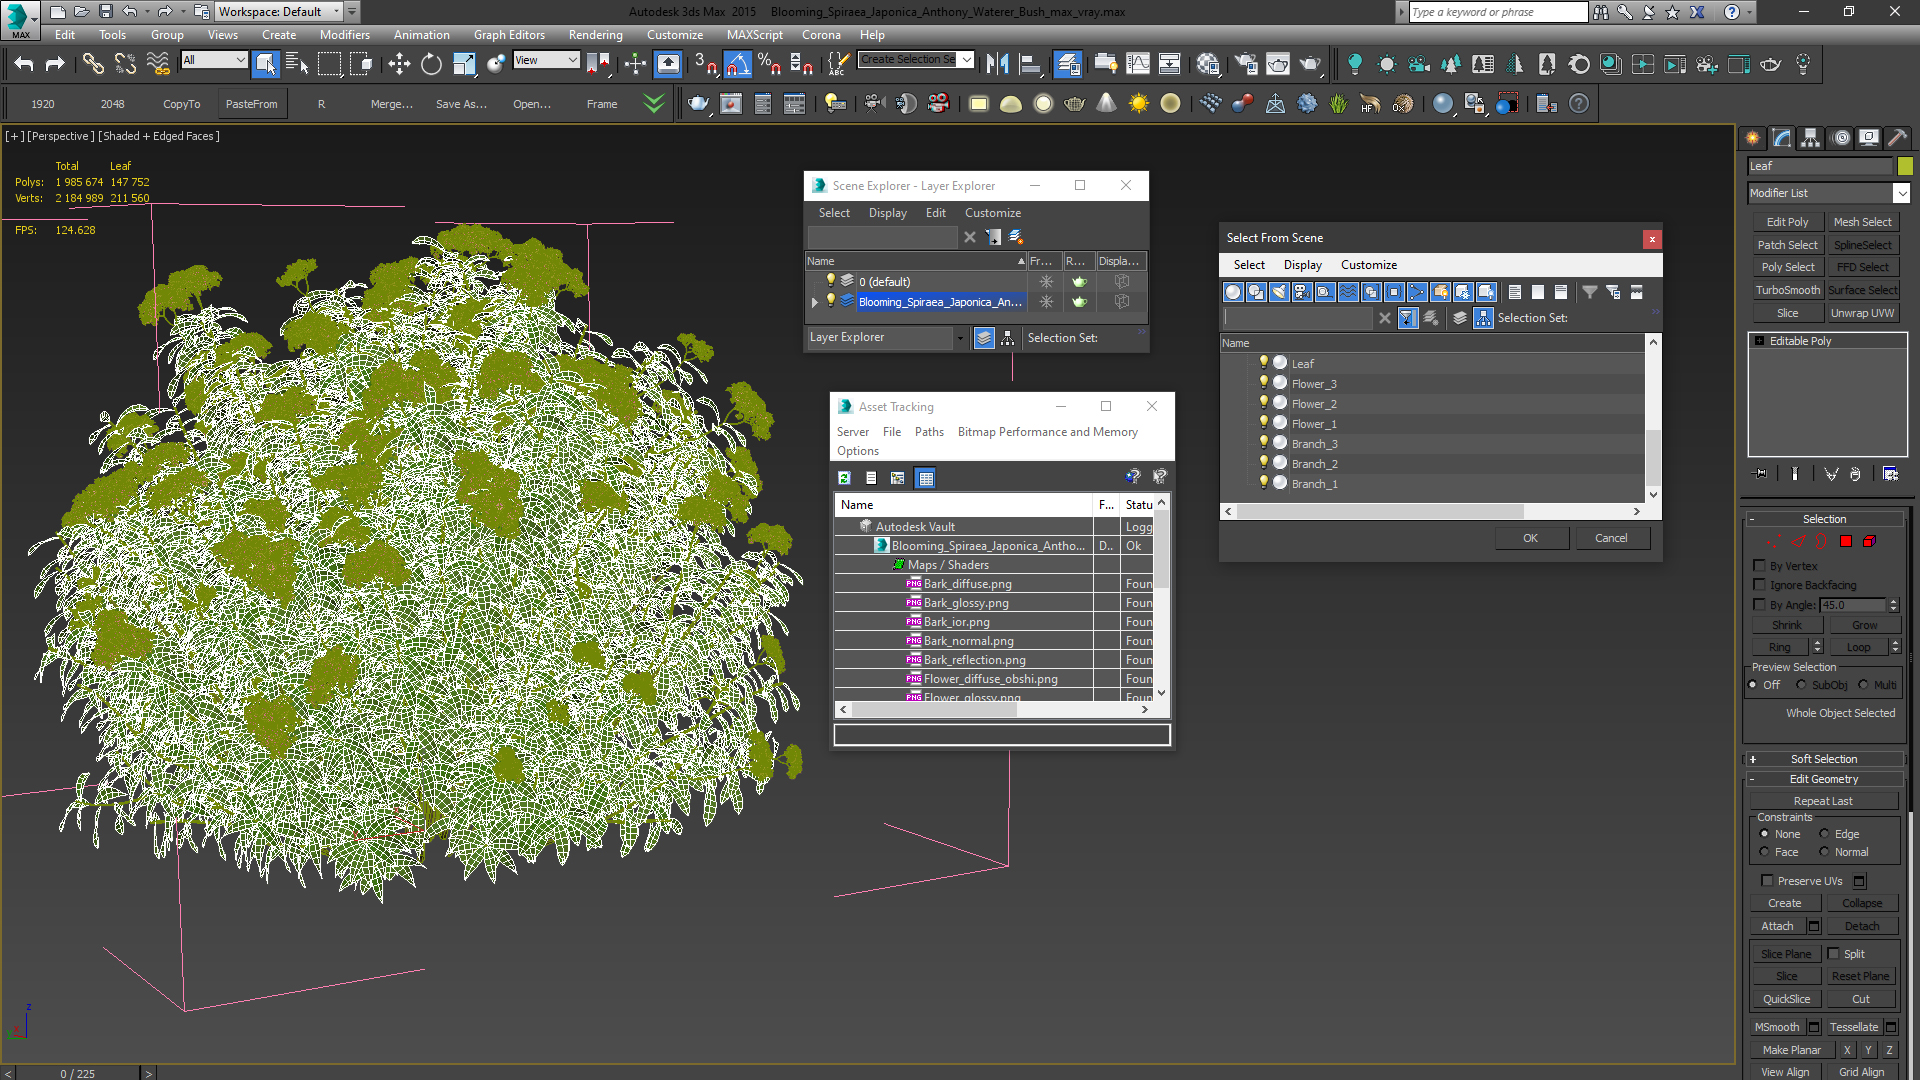Collapse the Selection rollout
The image size is (1920, 1080).
[1824, 519]
